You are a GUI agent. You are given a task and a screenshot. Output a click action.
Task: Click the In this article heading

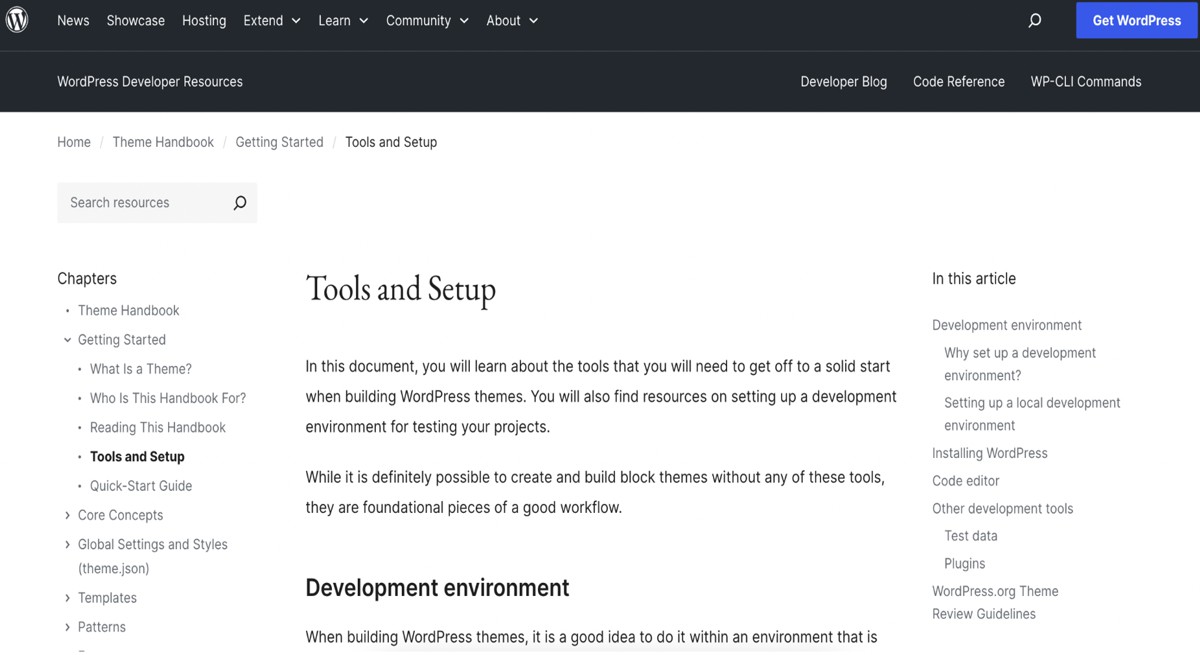point(974,279)
